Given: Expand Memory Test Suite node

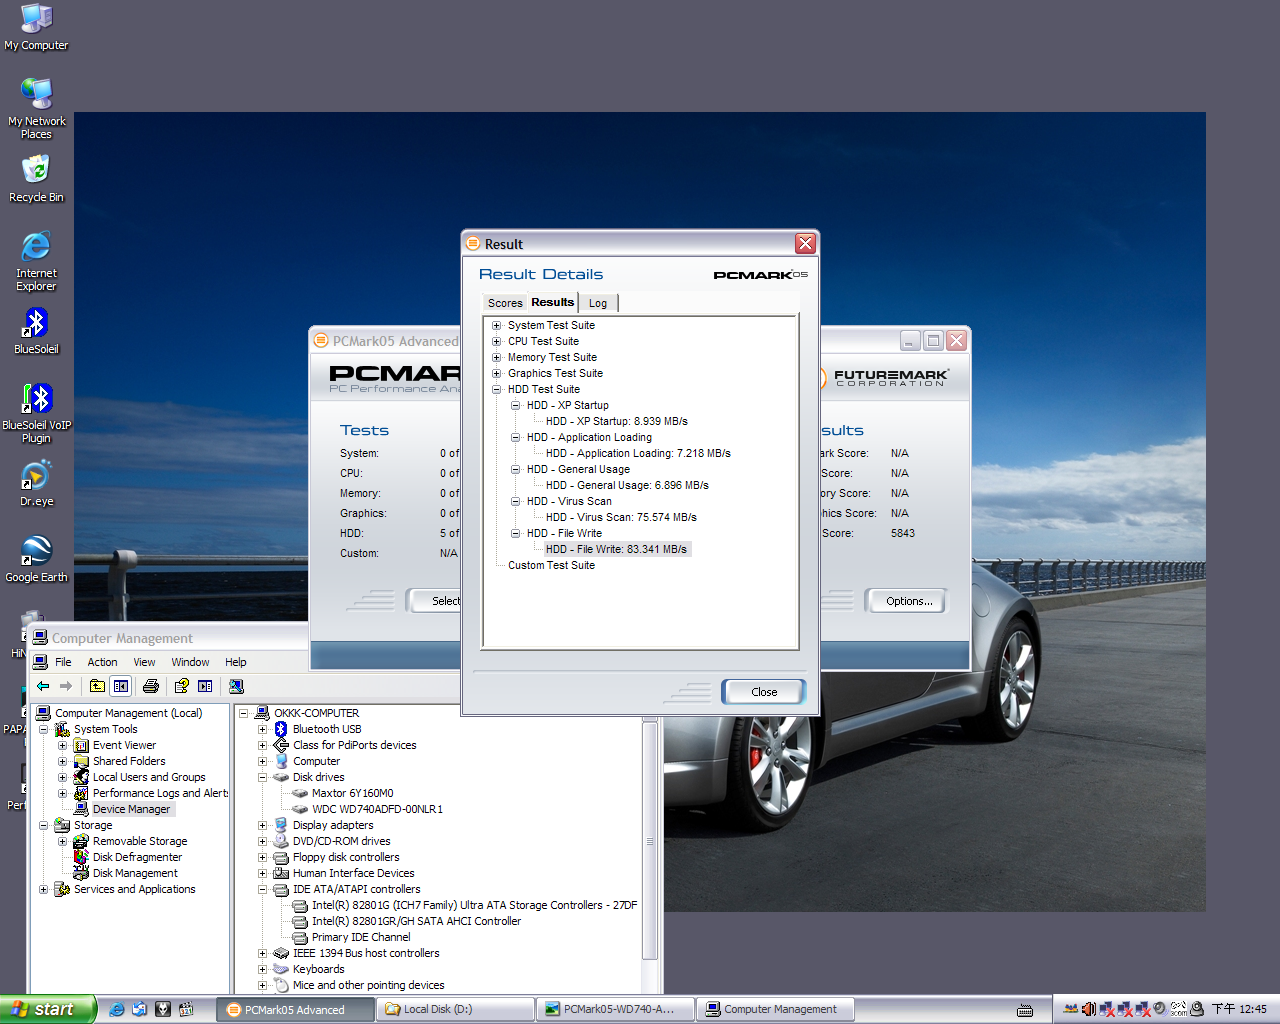Looking at the screenshot, I should click(x=497, y=357).
